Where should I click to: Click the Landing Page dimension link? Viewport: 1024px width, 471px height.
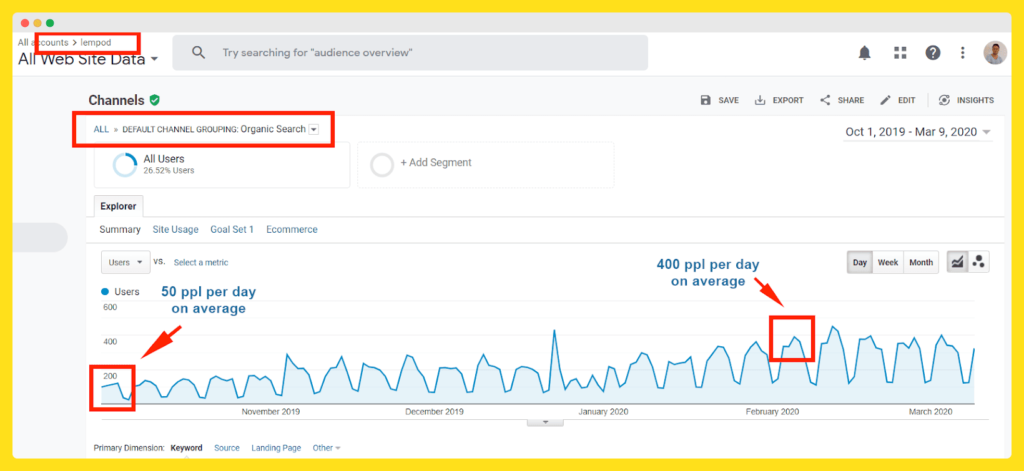click(276, 448)
